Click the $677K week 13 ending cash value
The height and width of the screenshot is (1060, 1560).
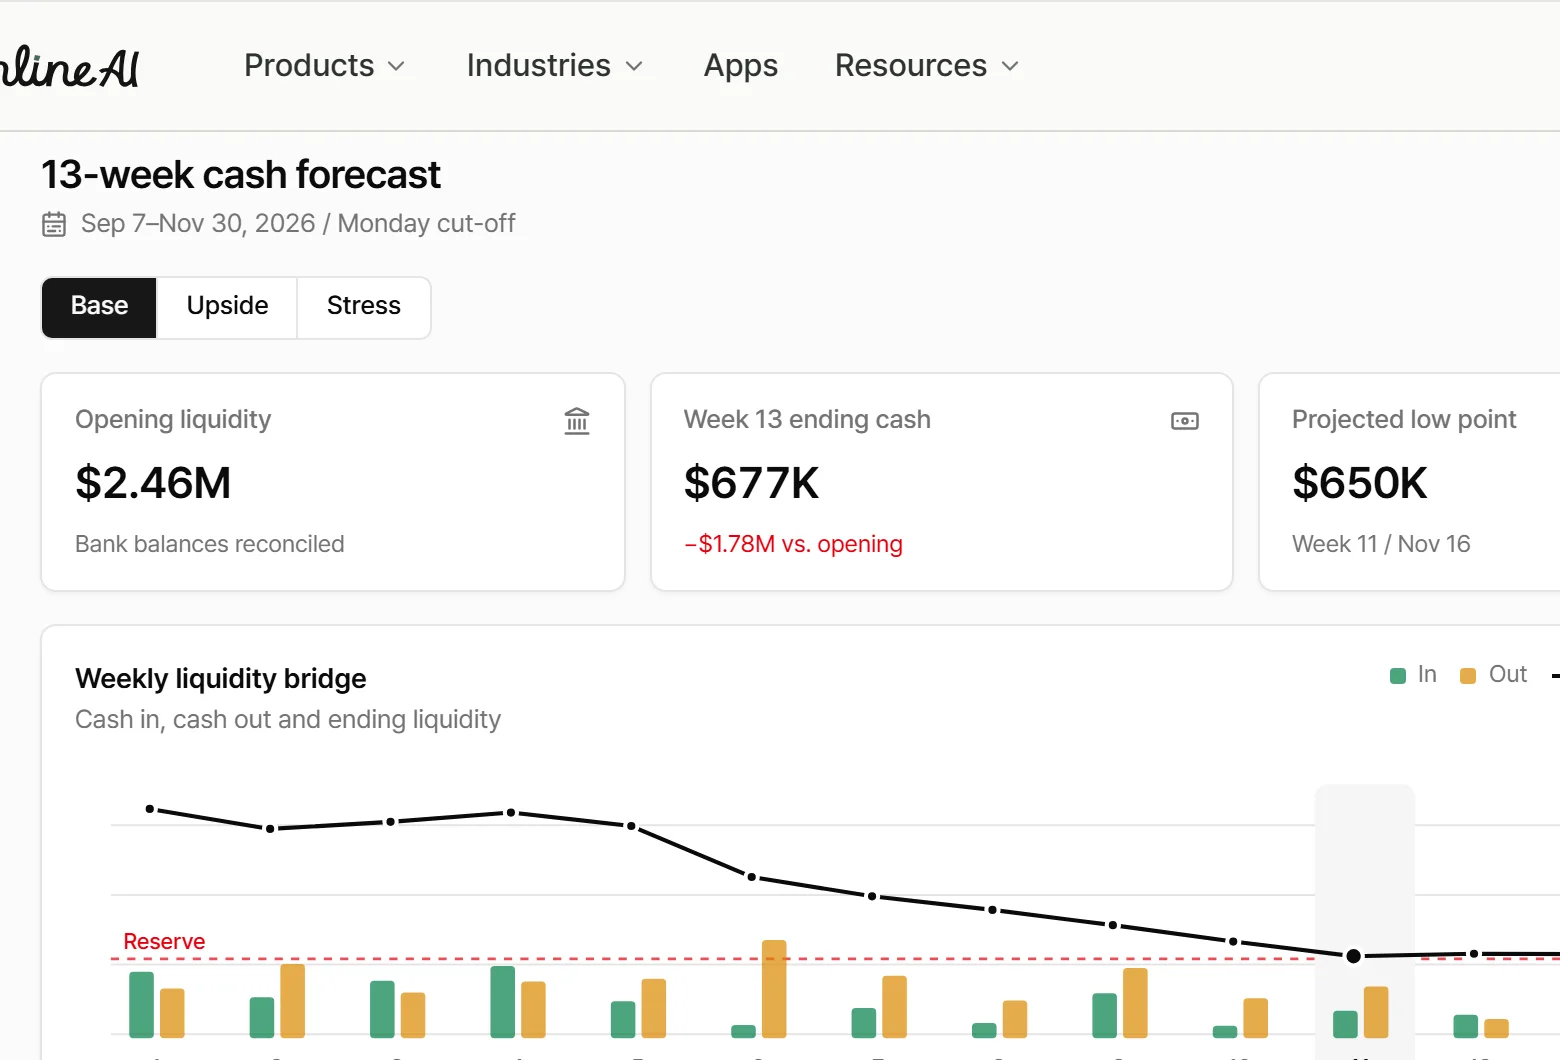point(751,483)
